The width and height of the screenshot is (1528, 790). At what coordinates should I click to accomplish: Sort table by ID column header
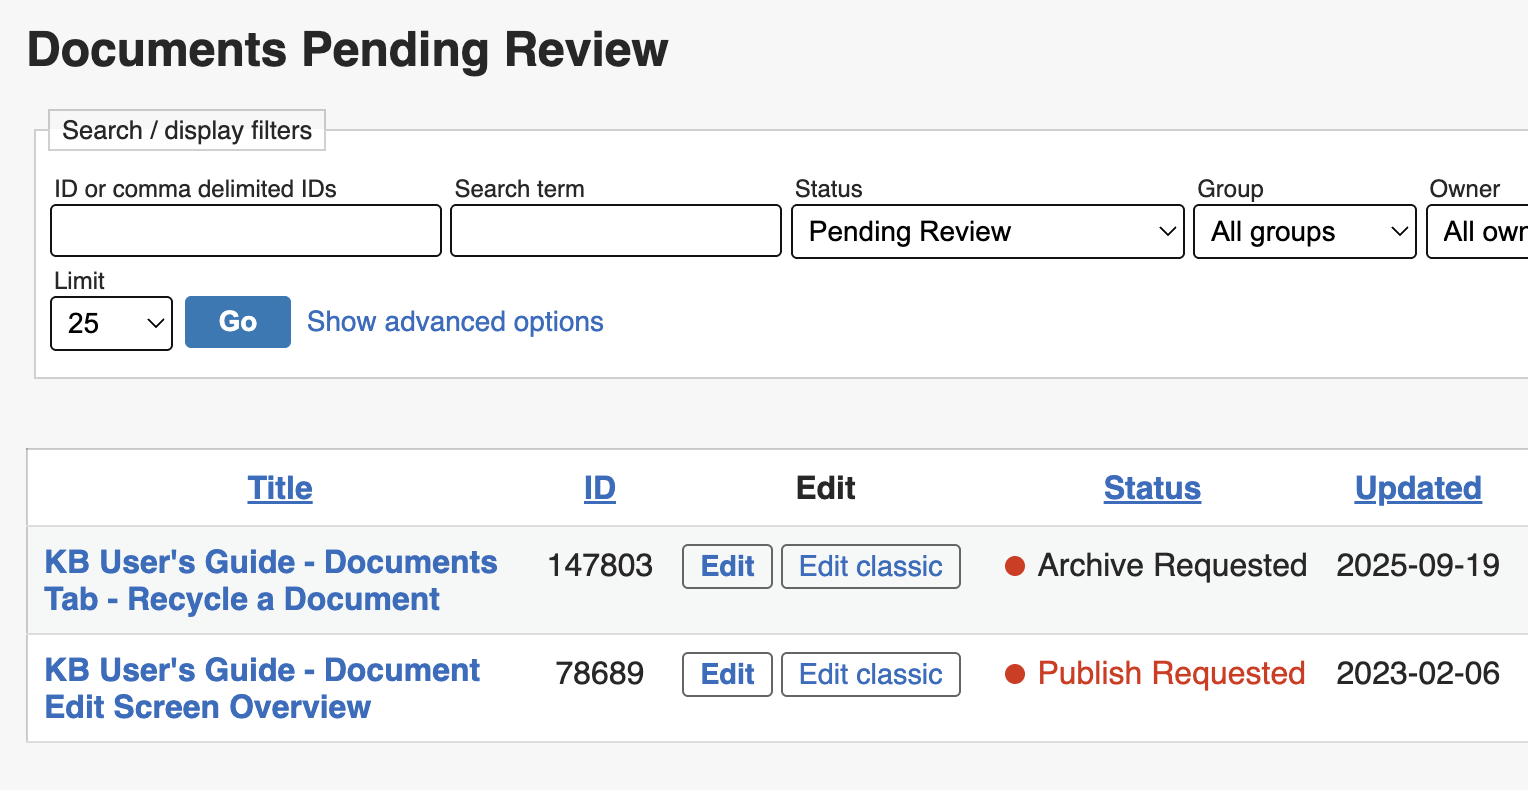(599, 488)
